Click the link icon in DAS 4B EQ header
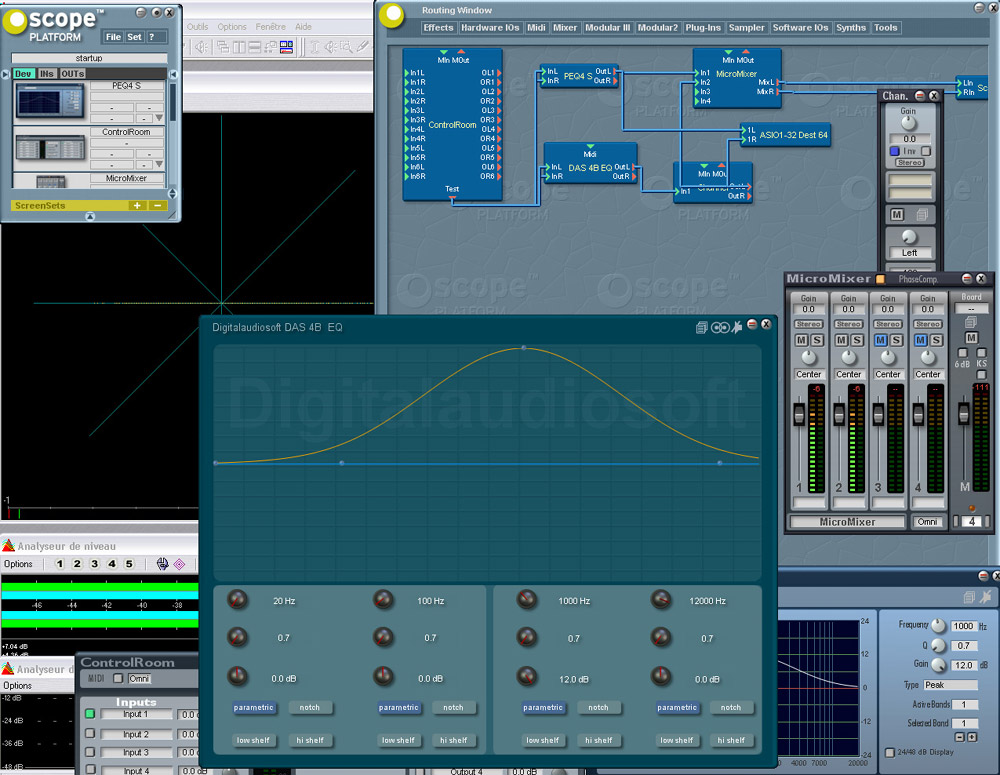Viewport: 1000px width, 775px height. point(720,327)
